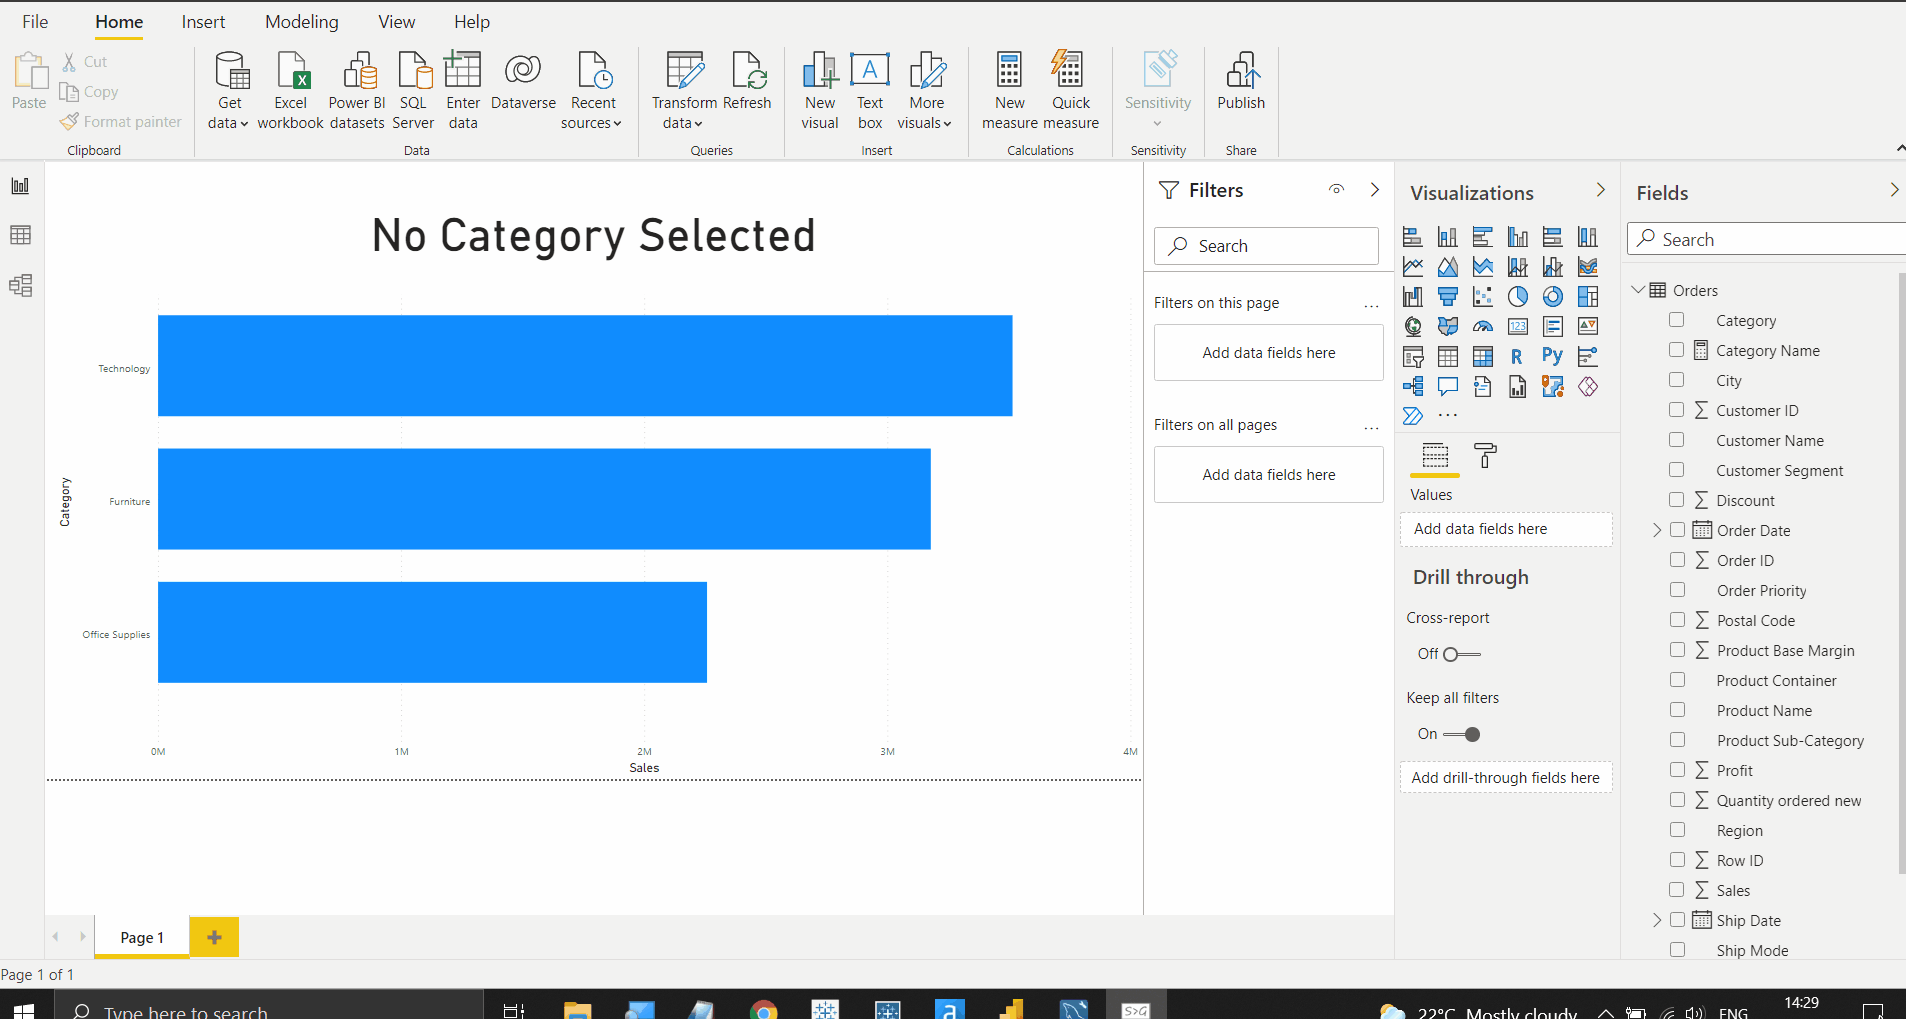The height and width of the screenshot is (1019, 1906).
Task: Click the New measure button
Action: (x=1010, y=91)
